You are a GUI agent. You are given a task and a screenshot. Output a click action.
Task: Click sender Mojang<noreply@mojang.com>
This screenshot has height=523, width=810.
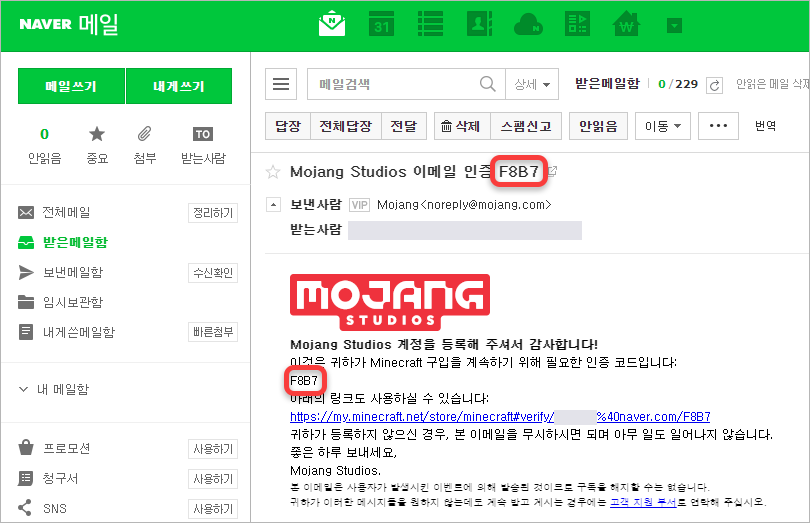tap(464, 205)
